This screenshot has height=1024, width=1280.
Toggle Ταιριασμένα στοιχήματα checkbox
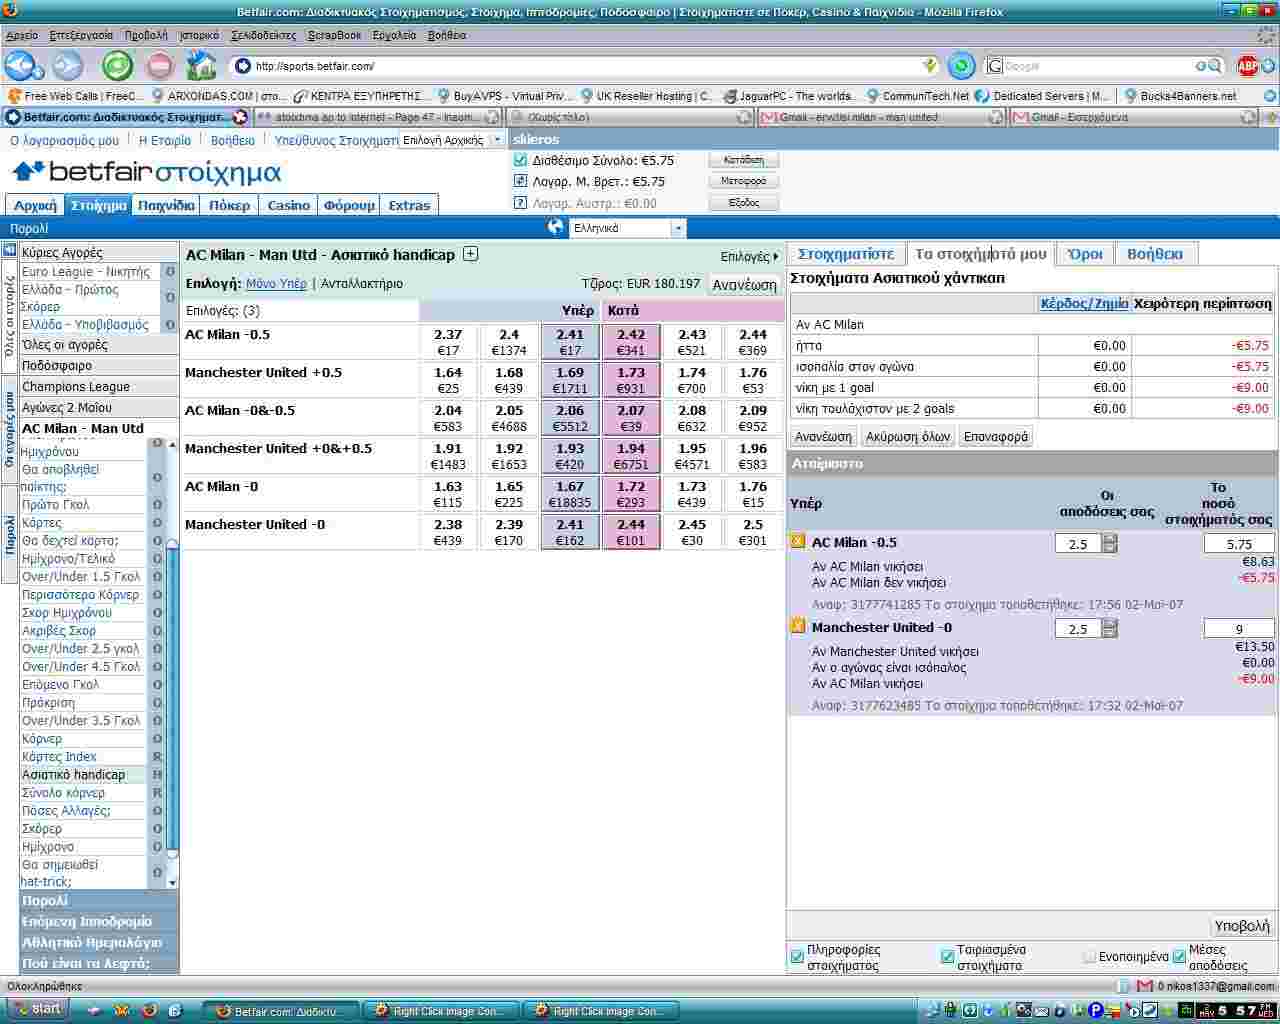point(948,957)
